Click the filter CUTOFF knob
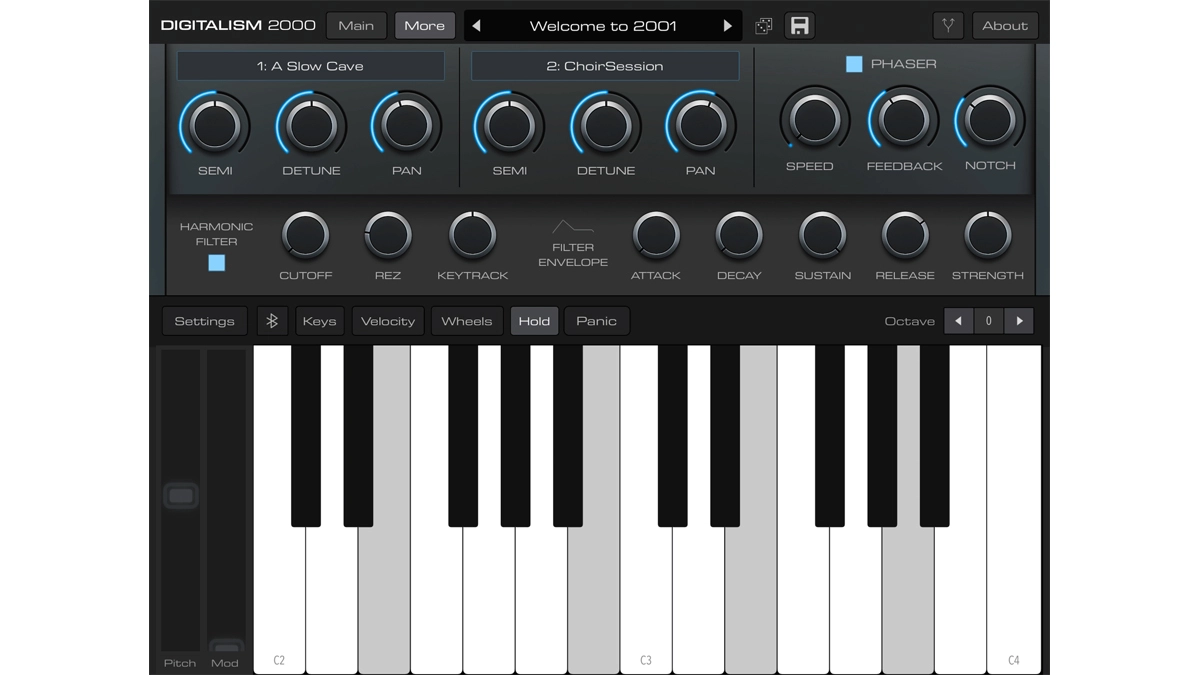Viewport: 1200px width, 675px height. 305,236
